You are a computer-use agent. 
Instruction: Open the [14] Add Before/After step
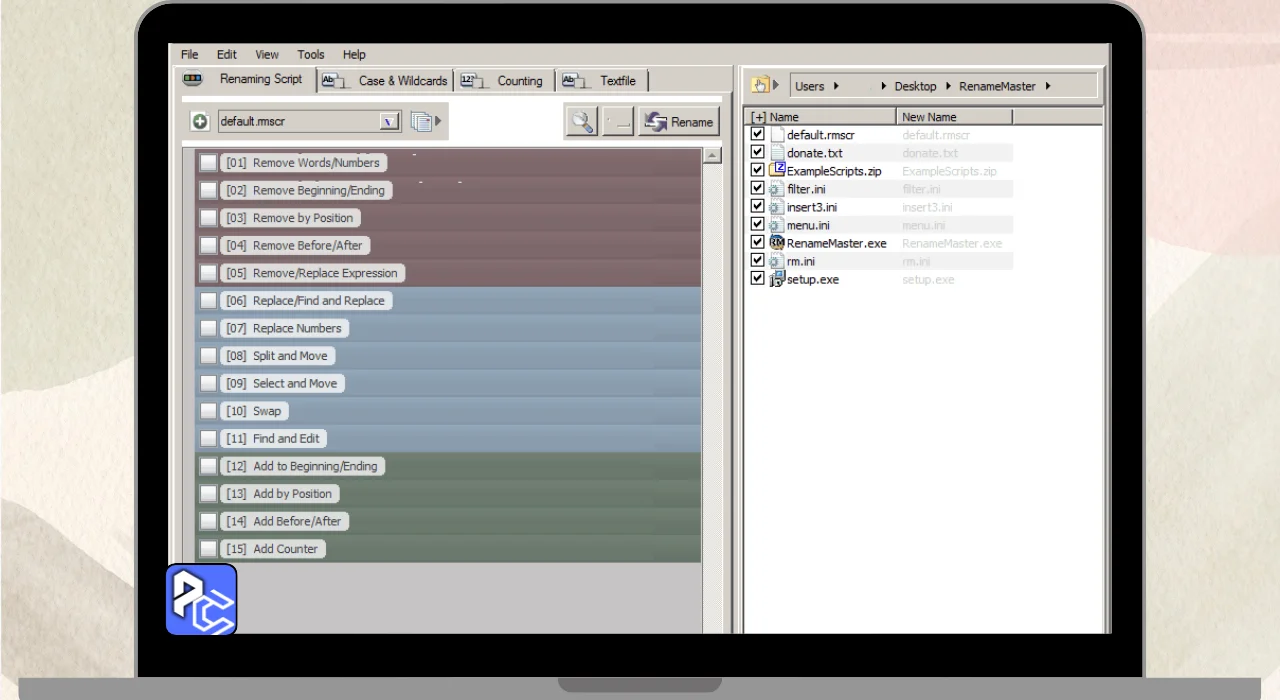point(284,521)
